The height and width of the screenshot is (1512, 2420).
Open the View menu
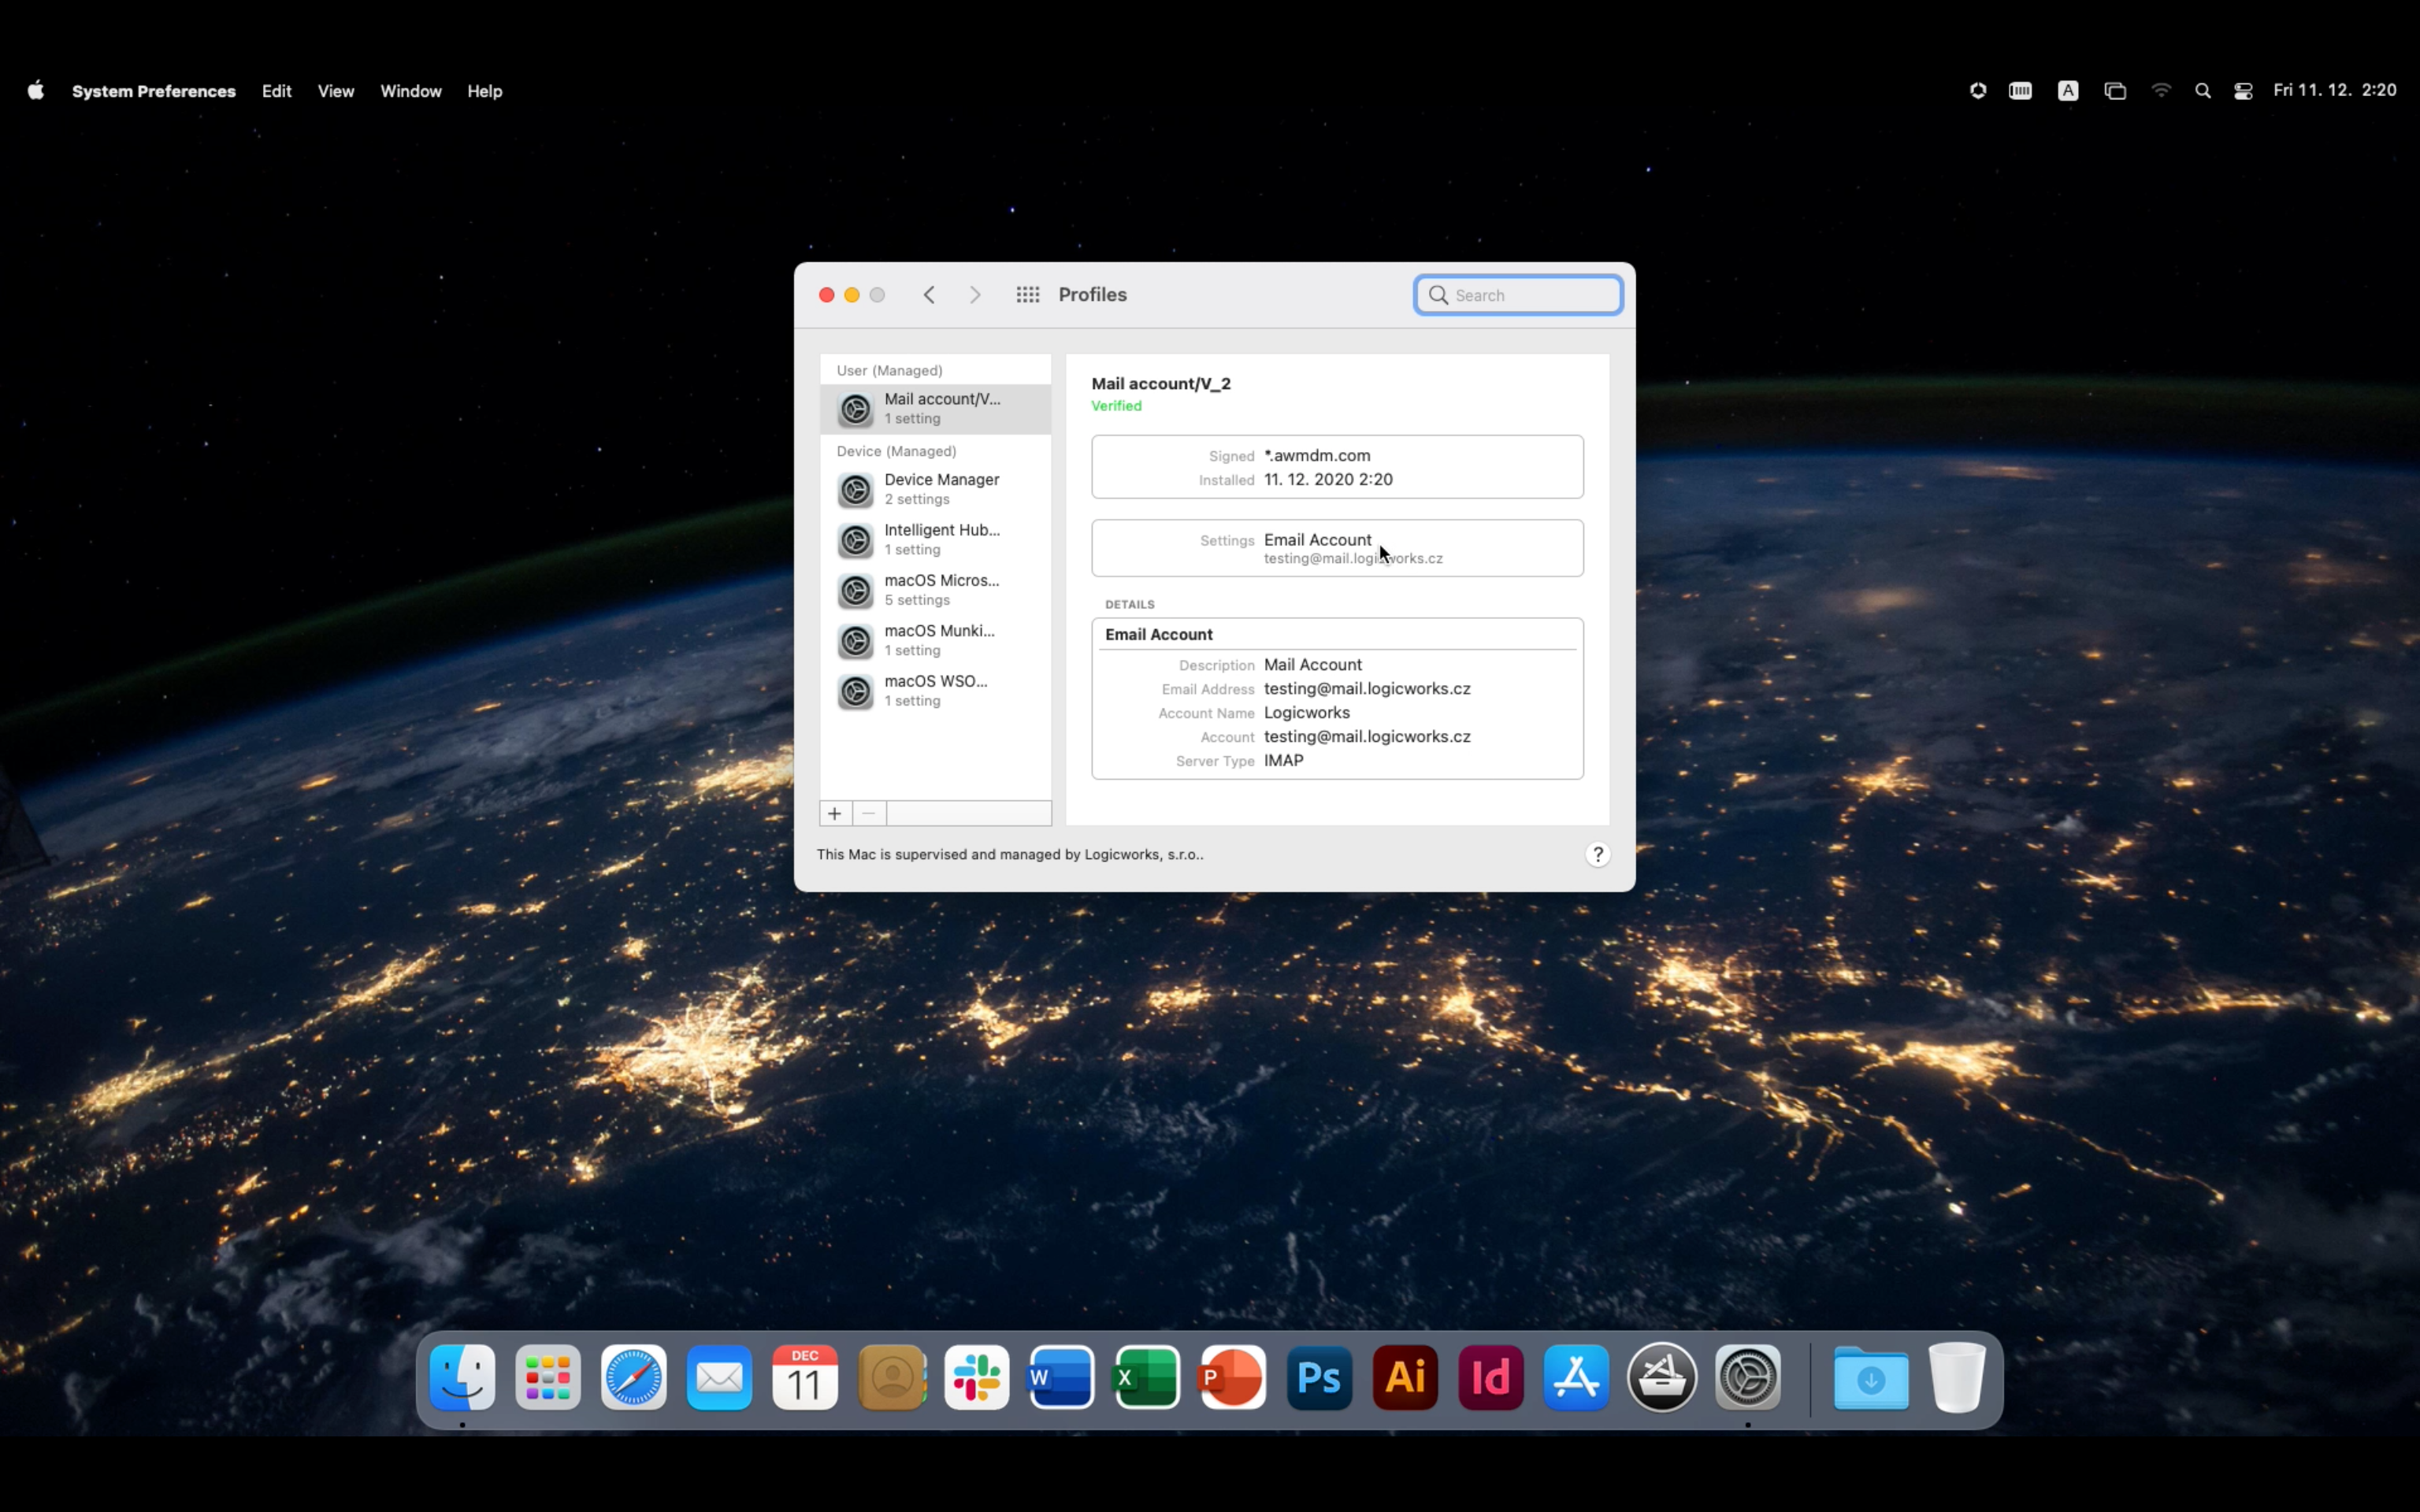[335, 91]
